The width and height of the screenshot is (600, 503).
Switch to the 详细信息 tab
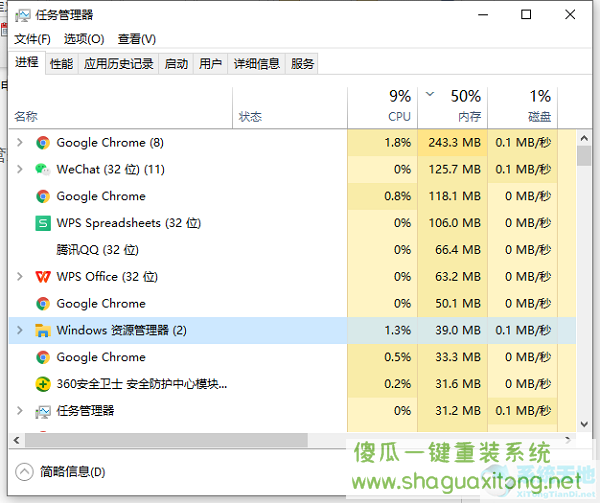[256, 63]
